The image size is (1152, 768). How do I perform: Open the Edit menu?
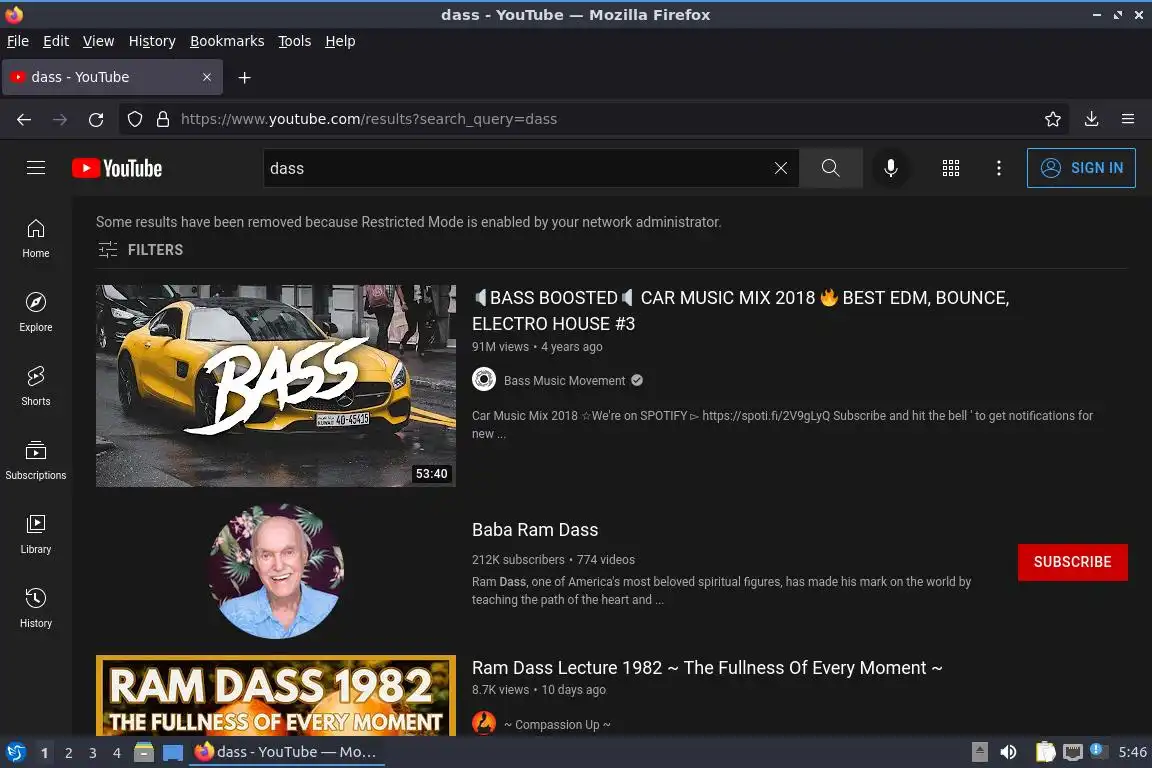(x=56, y=41)
